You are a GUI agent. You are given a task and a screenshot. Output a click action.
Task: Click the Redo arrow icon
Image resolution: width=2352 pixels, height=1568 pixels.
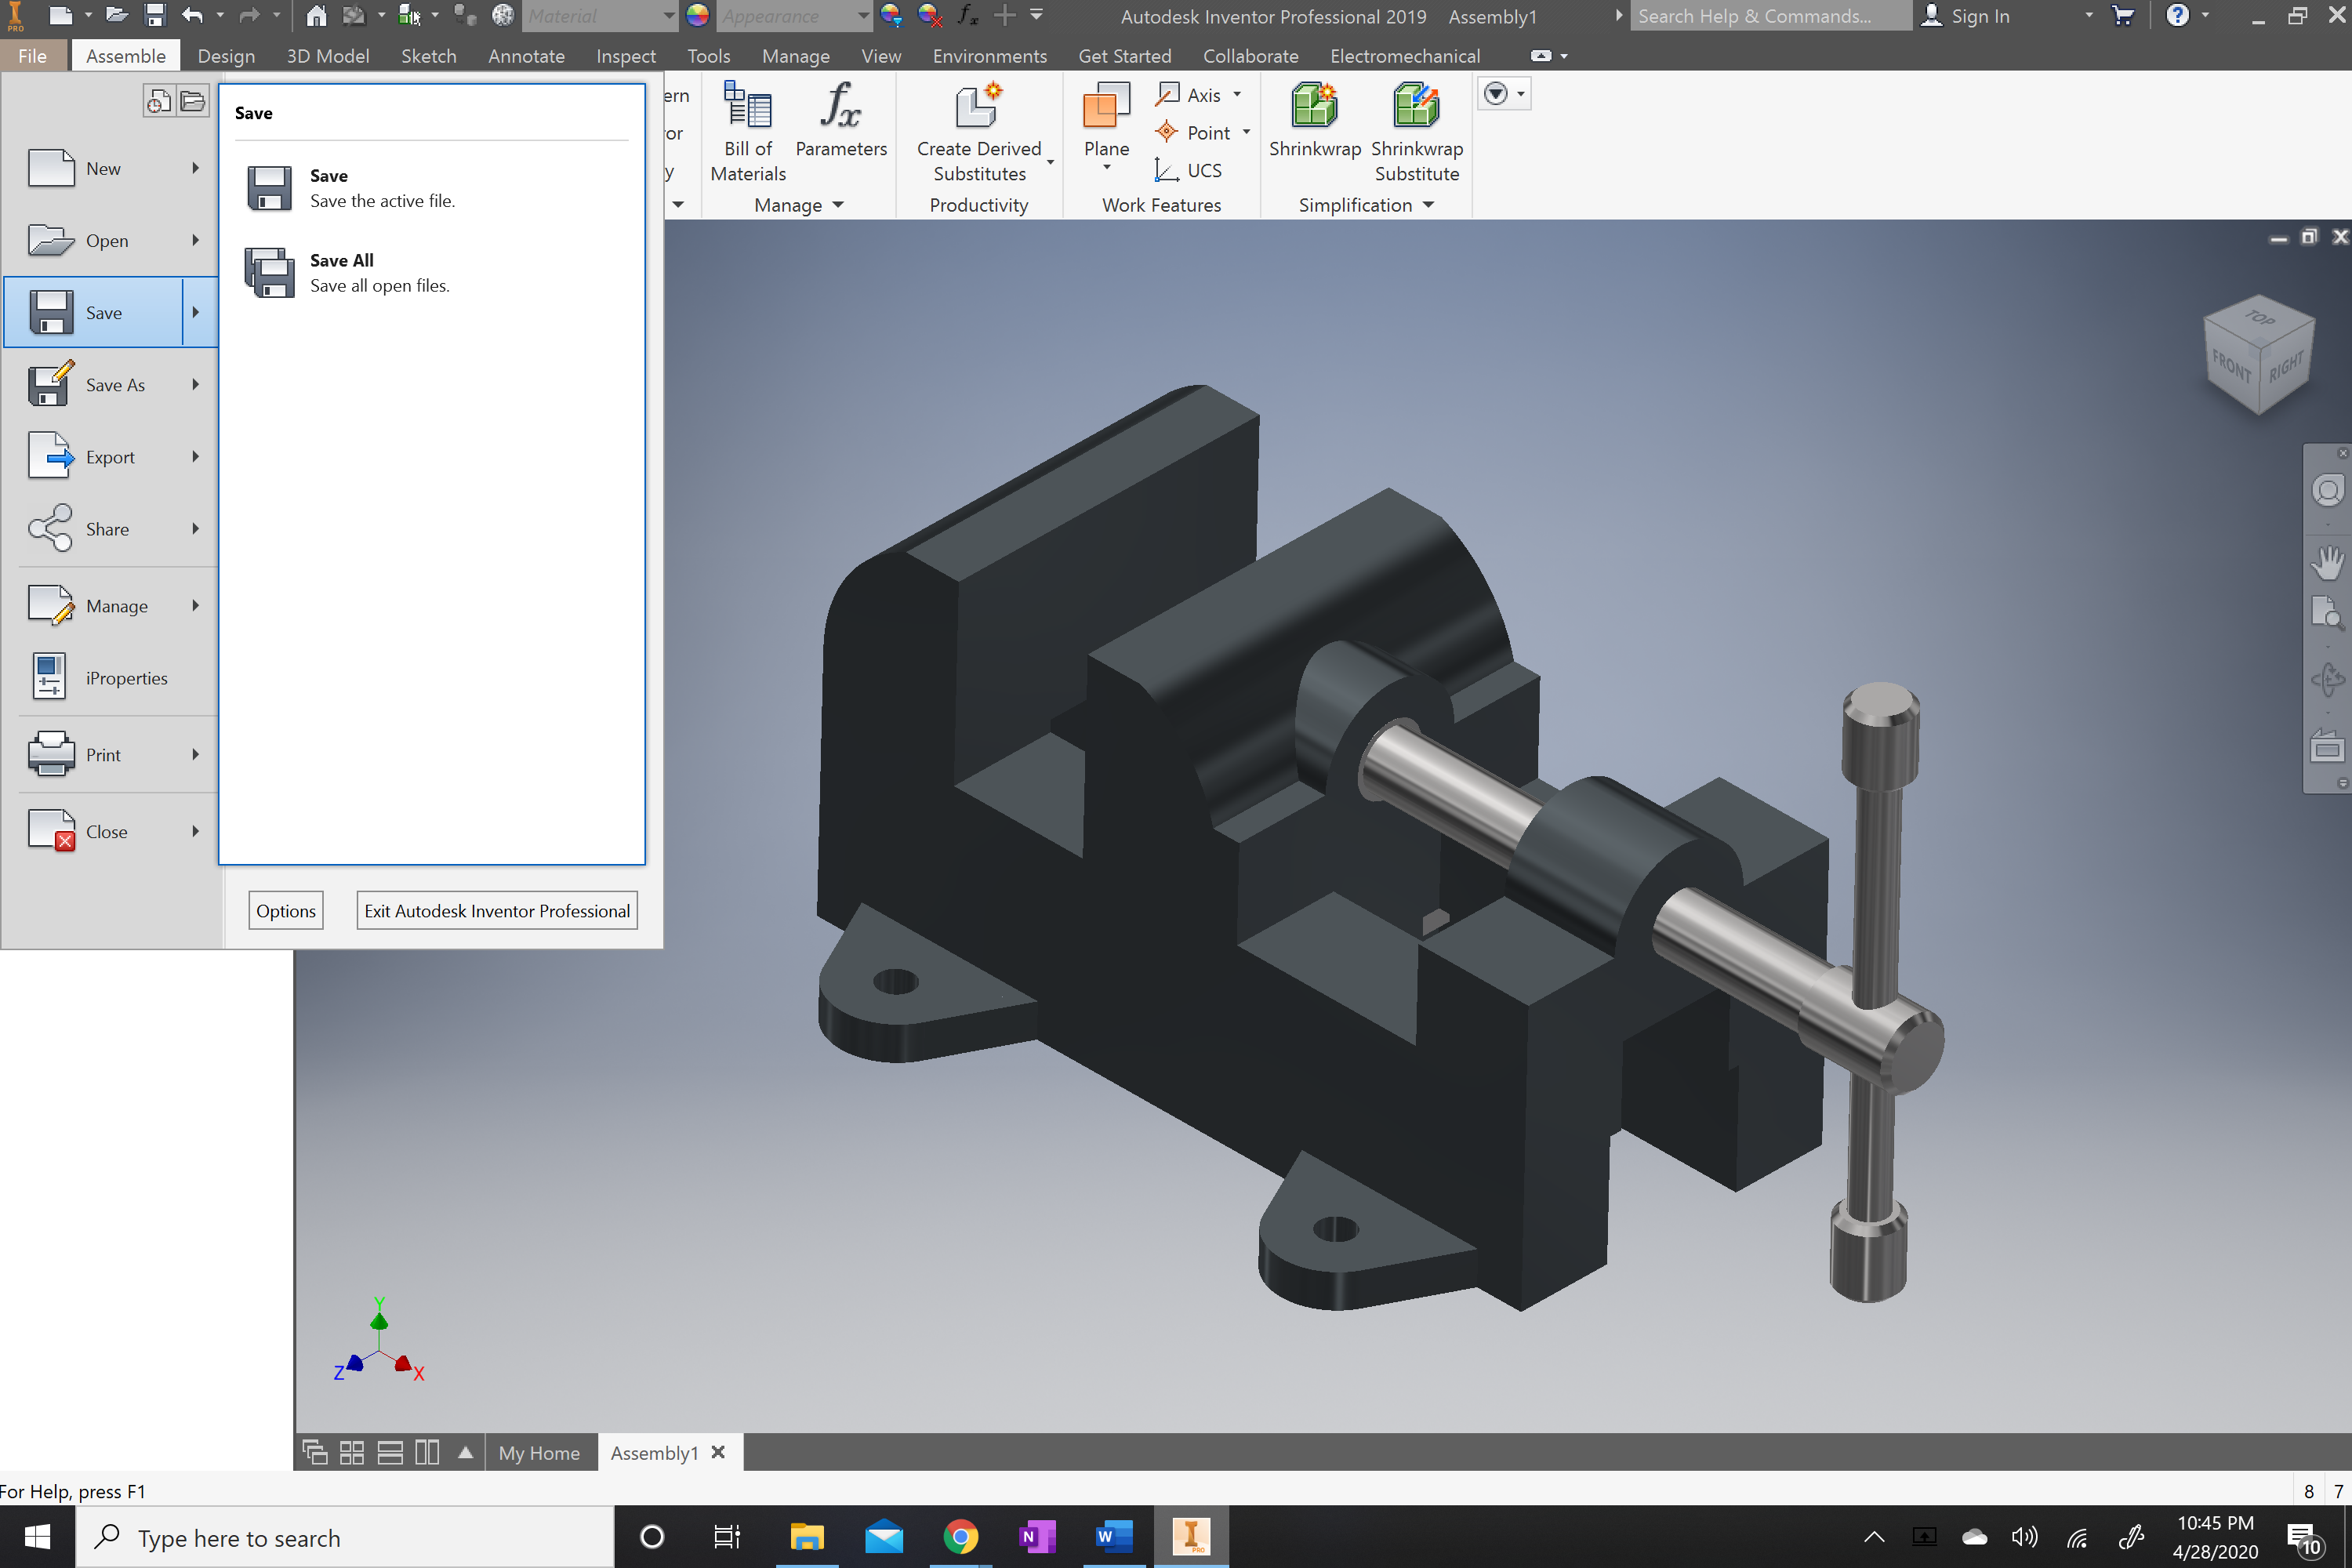pyautogui.click(x=249, y=15)
